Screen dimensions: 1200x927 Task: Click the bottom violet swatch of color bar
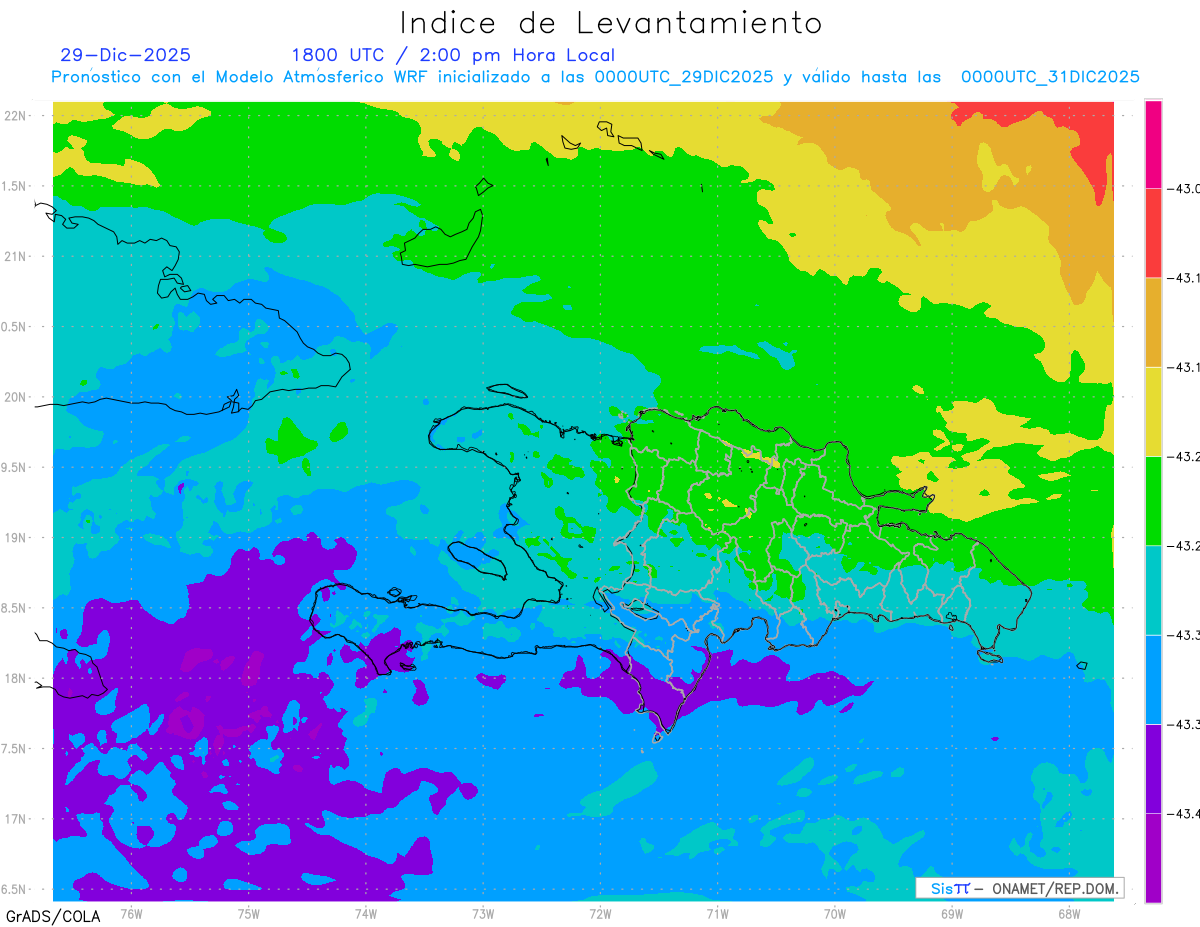coord(1153,857)
